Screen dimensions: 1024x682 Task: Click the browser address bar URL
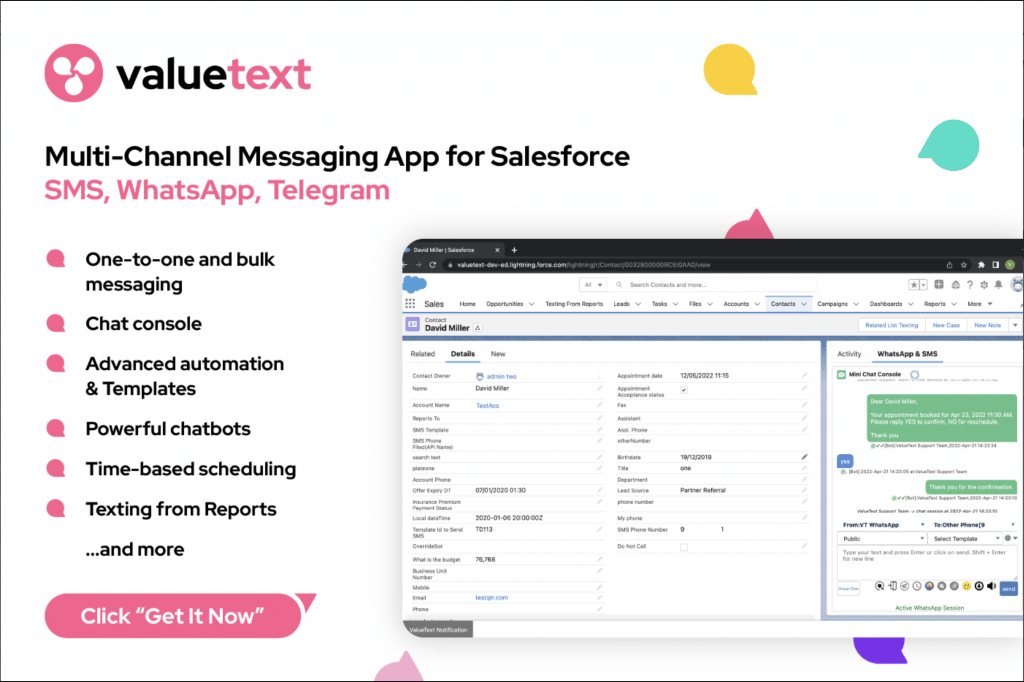(x=583, y=265)
